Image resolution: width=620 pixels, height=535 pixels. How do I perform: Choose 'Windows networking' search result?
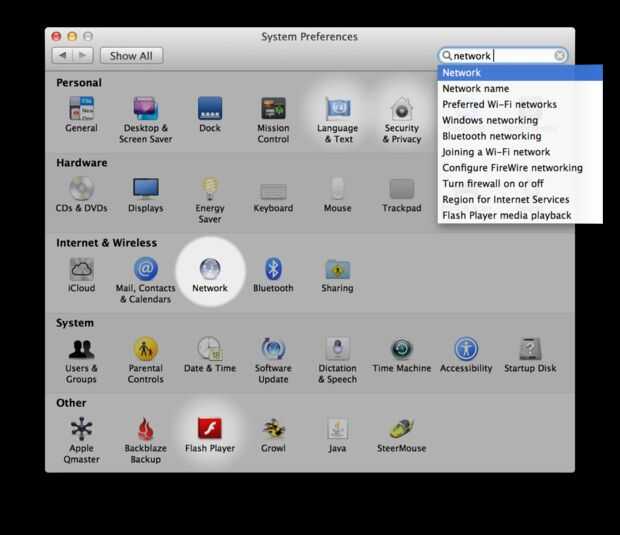[520, 120]
